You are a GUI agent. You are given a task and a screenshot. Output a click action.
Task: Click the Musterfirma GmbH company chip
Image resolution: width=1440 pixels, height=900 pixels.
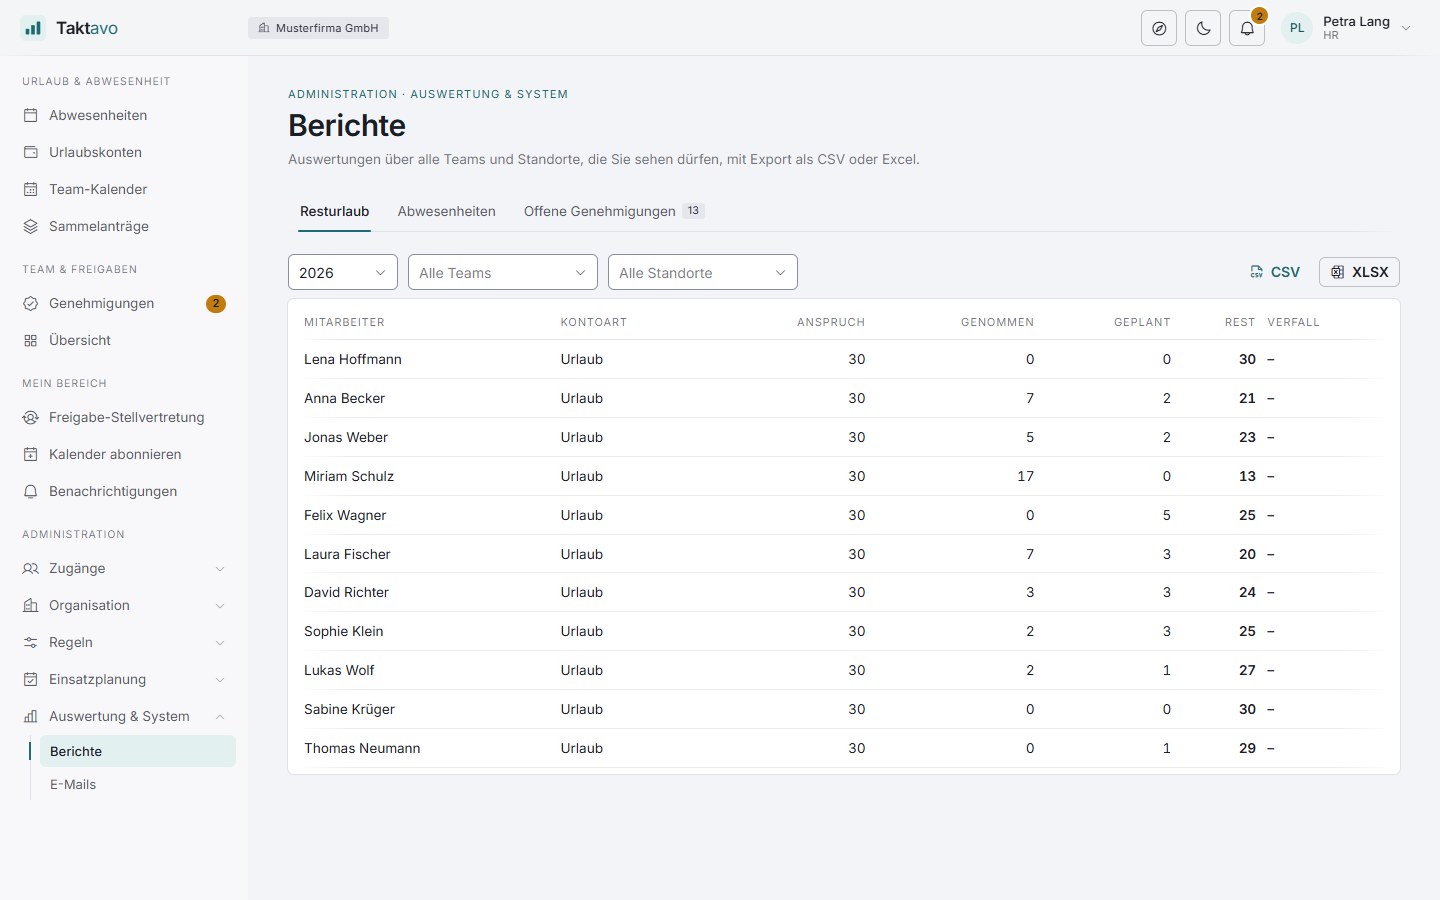318,28
